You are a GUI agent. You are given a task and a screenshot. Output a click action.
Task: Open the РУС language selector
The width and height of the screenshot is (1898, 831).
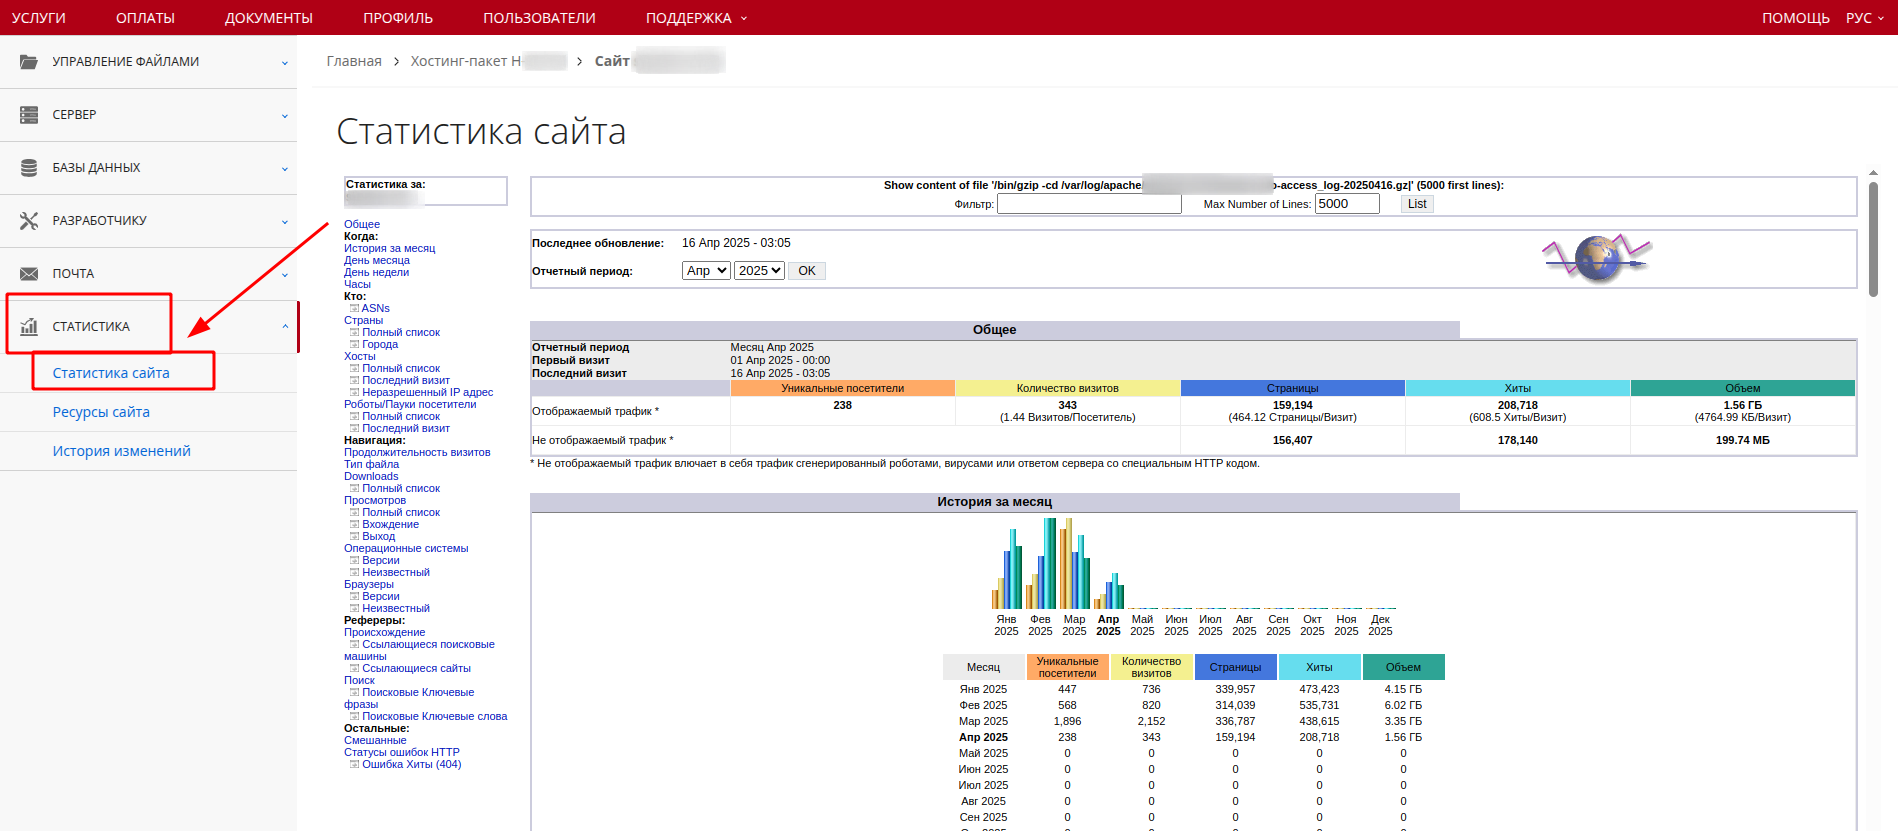[1865, 18]
